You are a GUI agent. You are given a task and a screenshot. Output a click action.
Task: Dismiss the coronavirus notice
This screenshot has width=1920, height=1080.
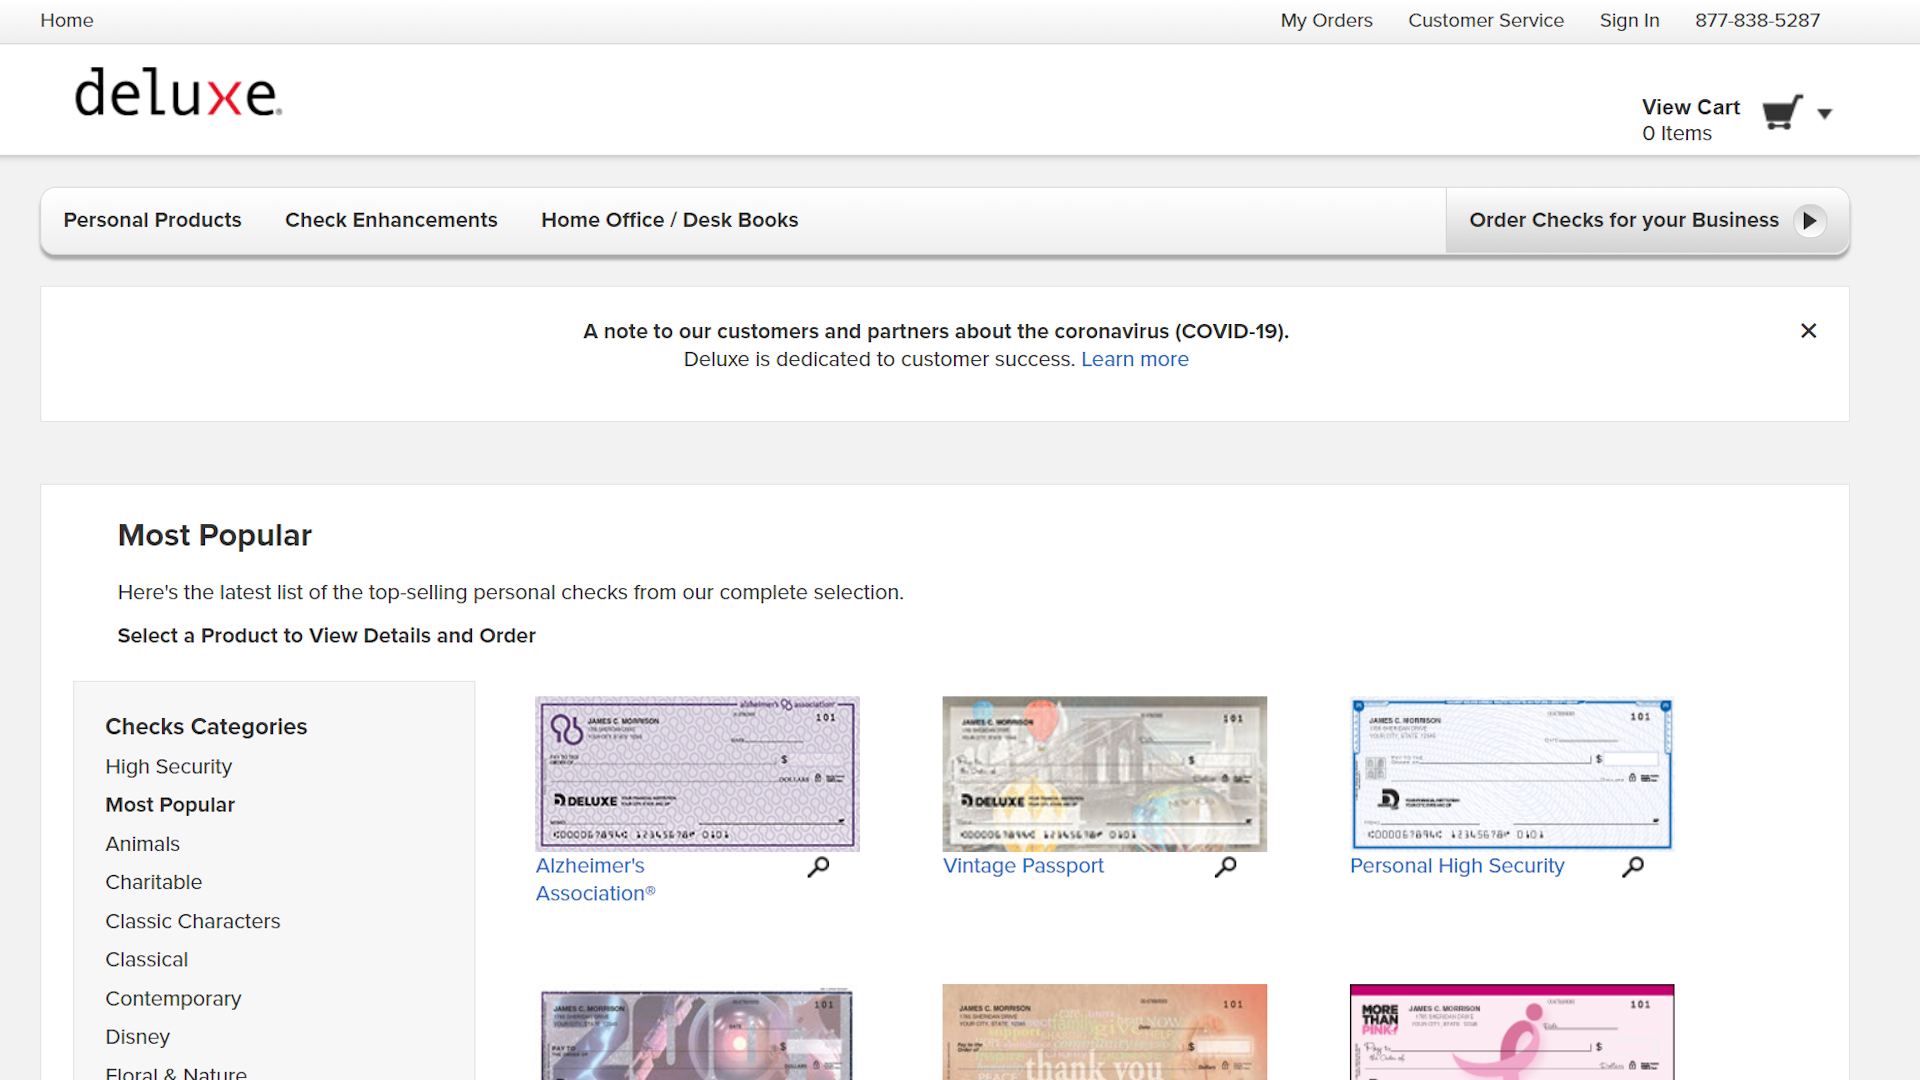point(1808,330)
